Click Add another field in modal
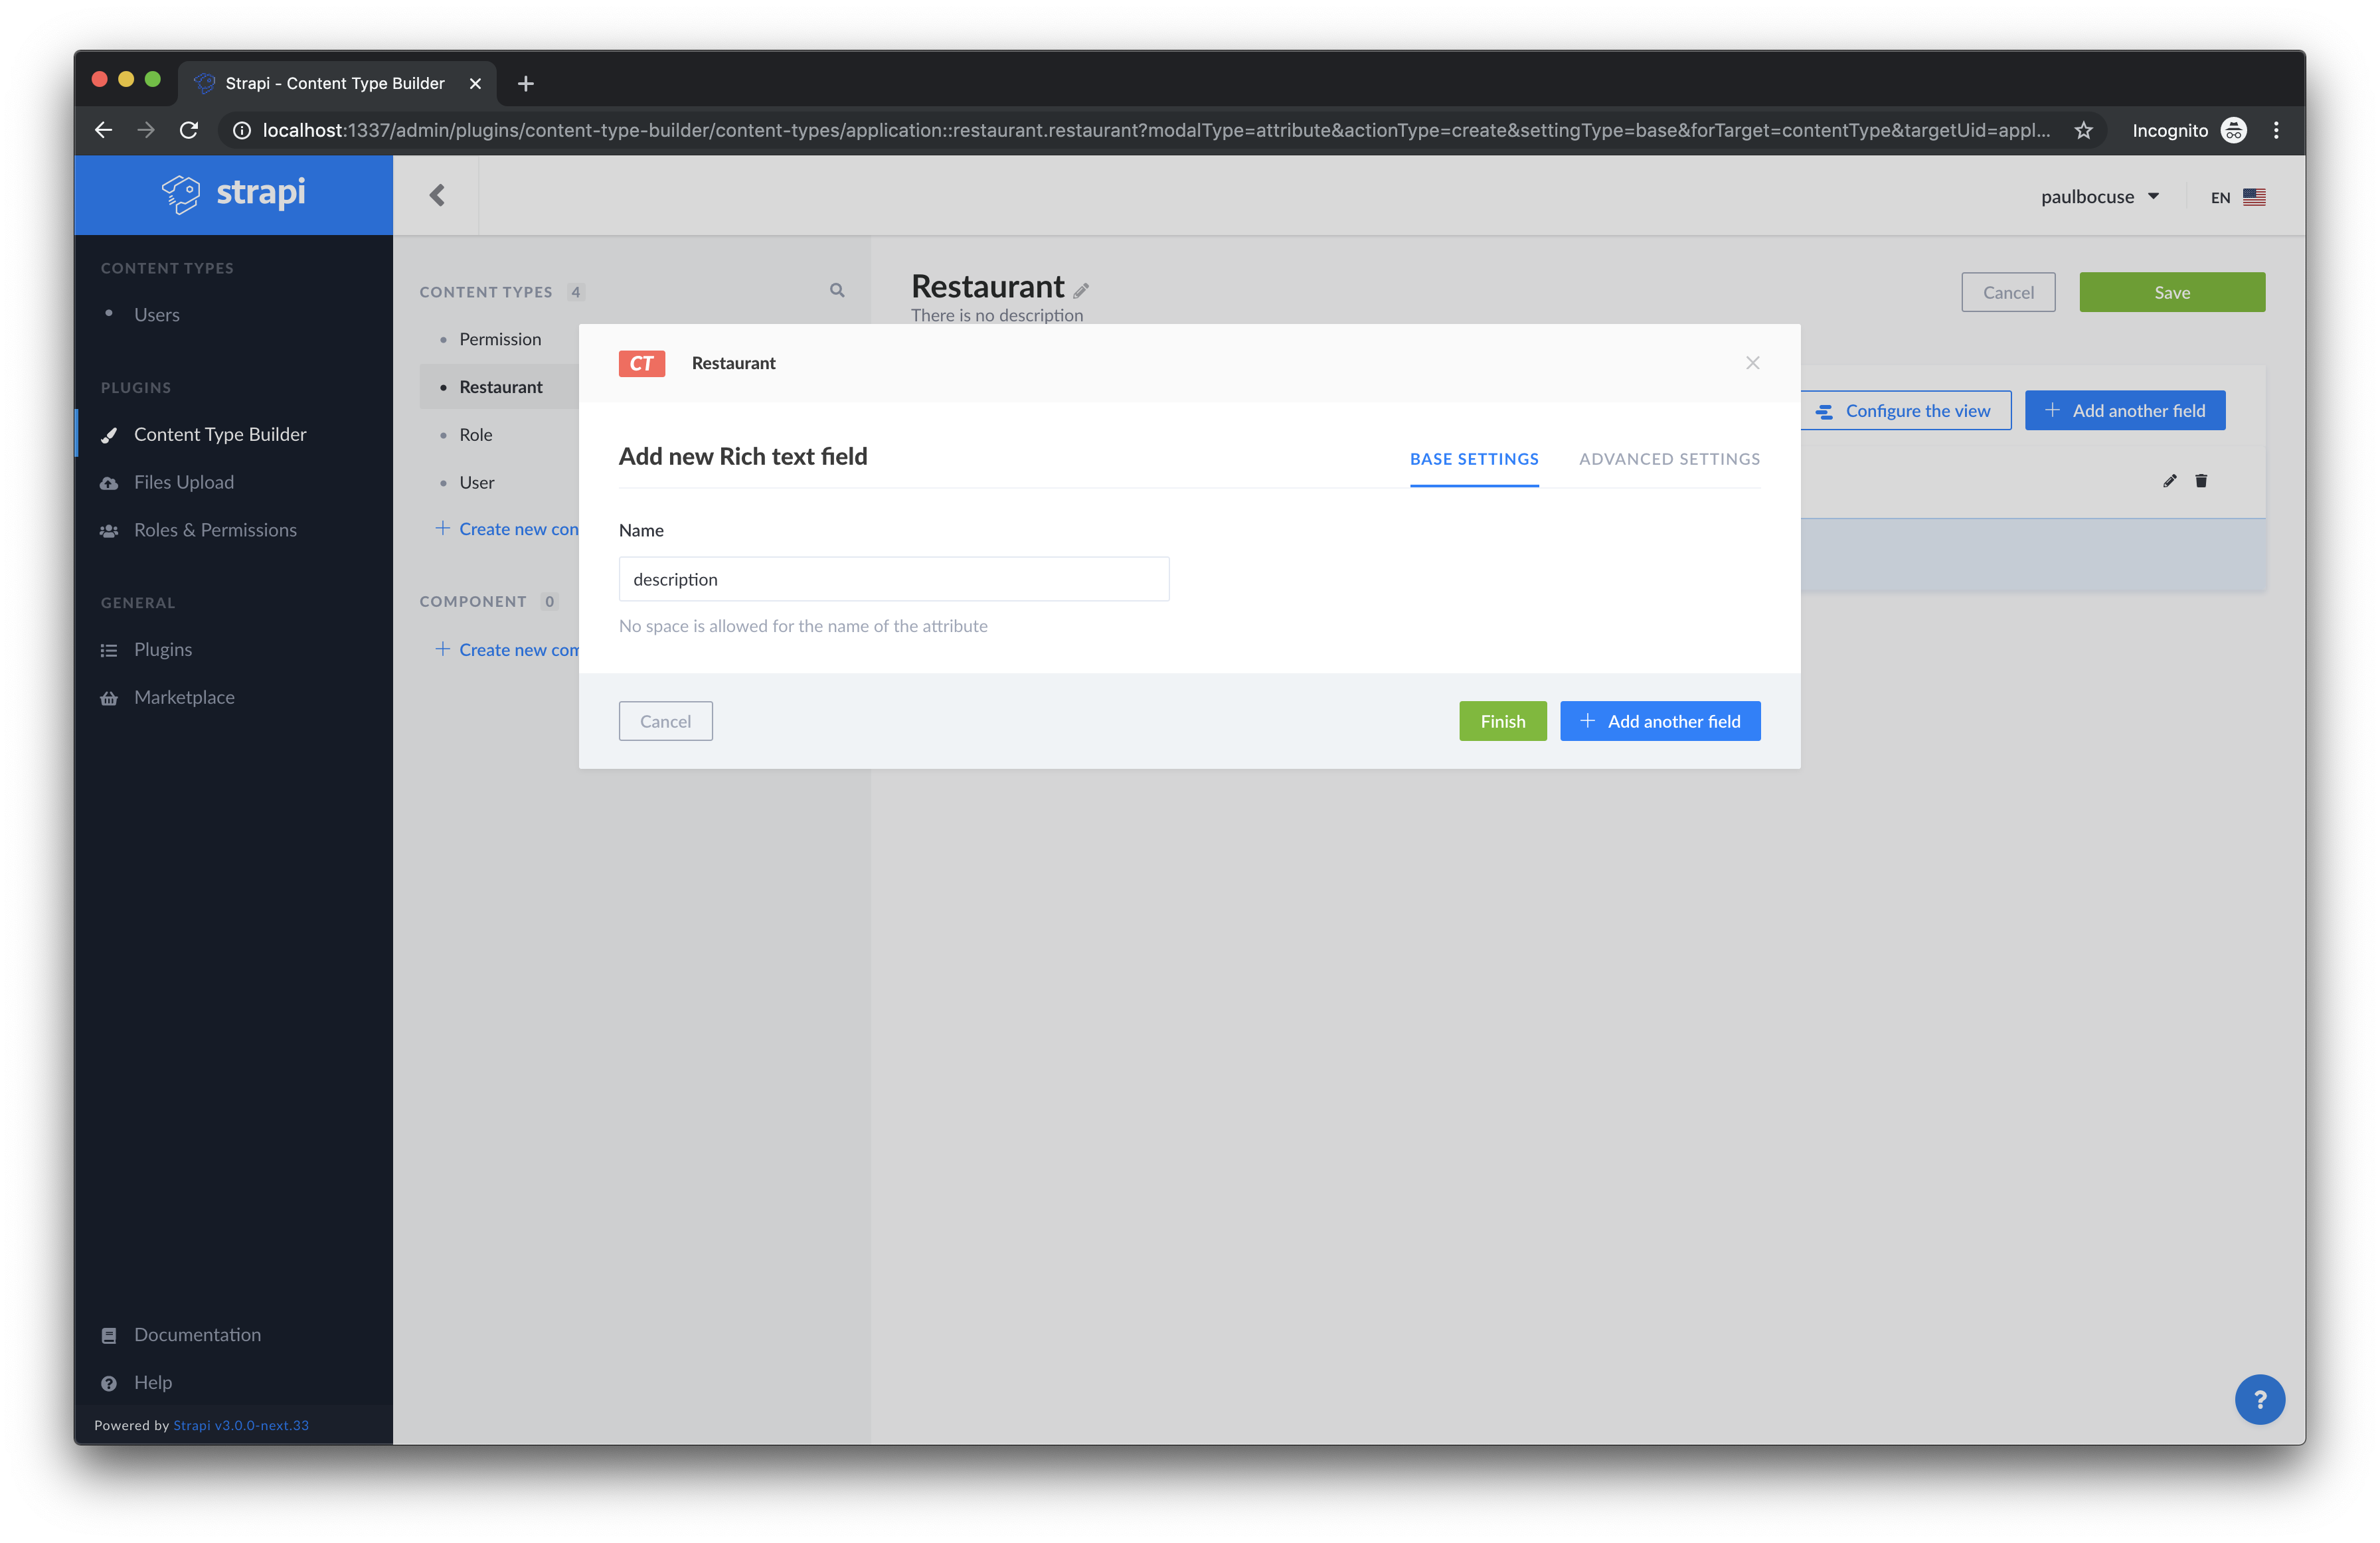This screenshot has height=1543, width=2380. click(1660, 721)
